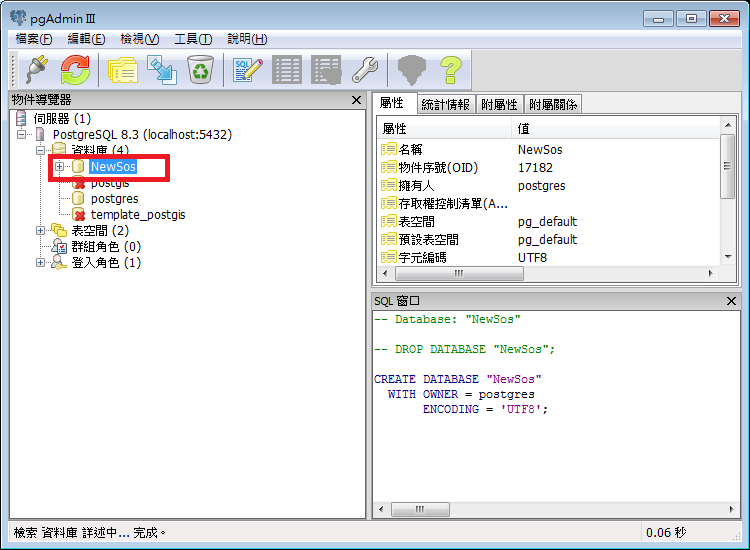The width and height of the screenshot is (750, 550).
Task: Click the pgAdmin elephant title bar icon
Action: (18, 18)
